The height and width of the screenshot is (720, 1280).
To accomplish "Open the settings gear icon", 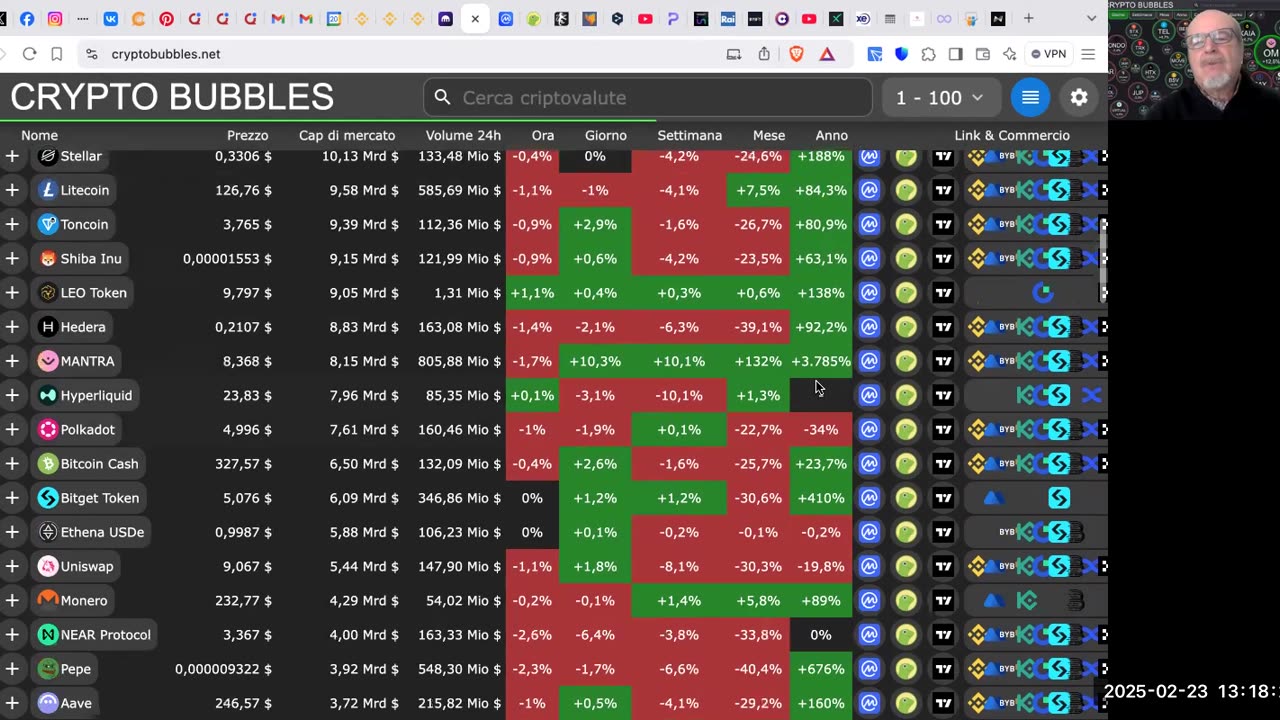I will pyautogui.click(x=1079, y=97).
